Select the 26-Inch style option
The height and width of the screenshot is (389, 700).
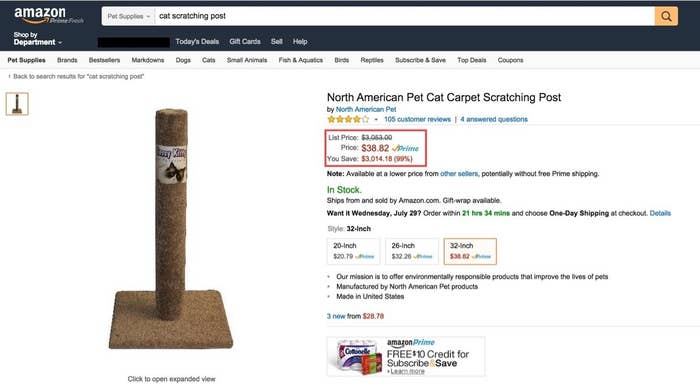pos(412,251)
